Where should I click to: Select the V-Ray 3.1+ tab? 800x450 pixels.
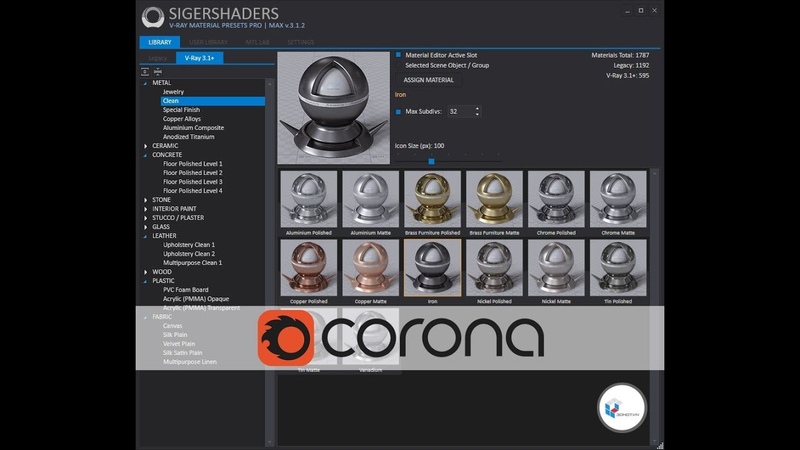[199, 58]
